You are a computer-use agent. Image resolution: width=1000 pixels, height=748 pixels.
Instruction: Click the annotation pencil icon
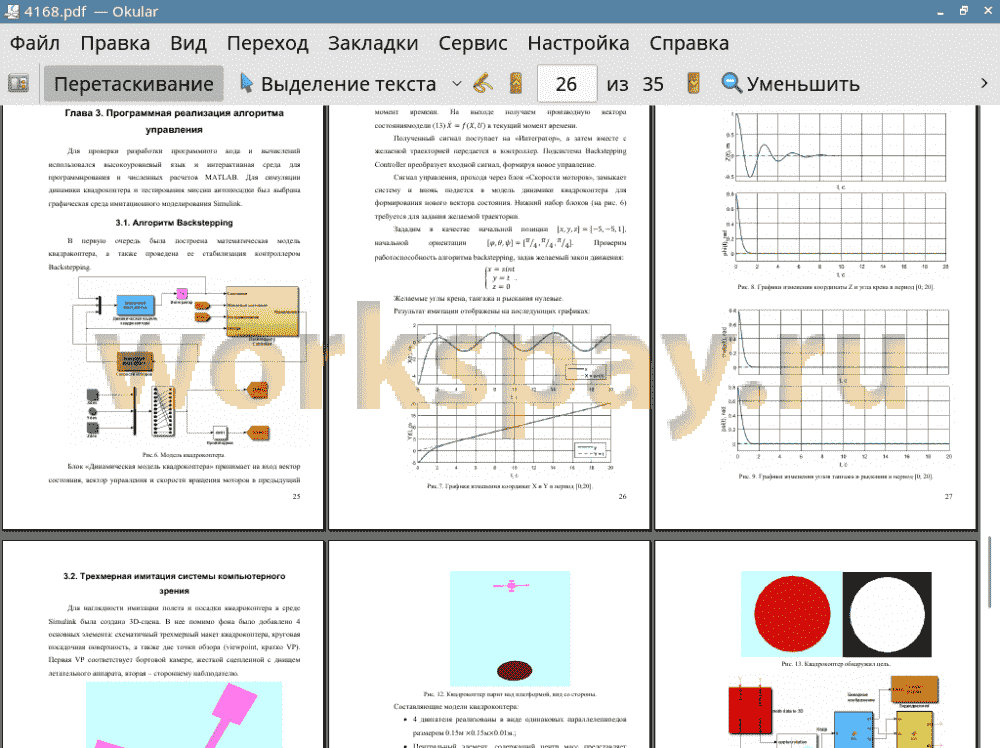(483, 84)
